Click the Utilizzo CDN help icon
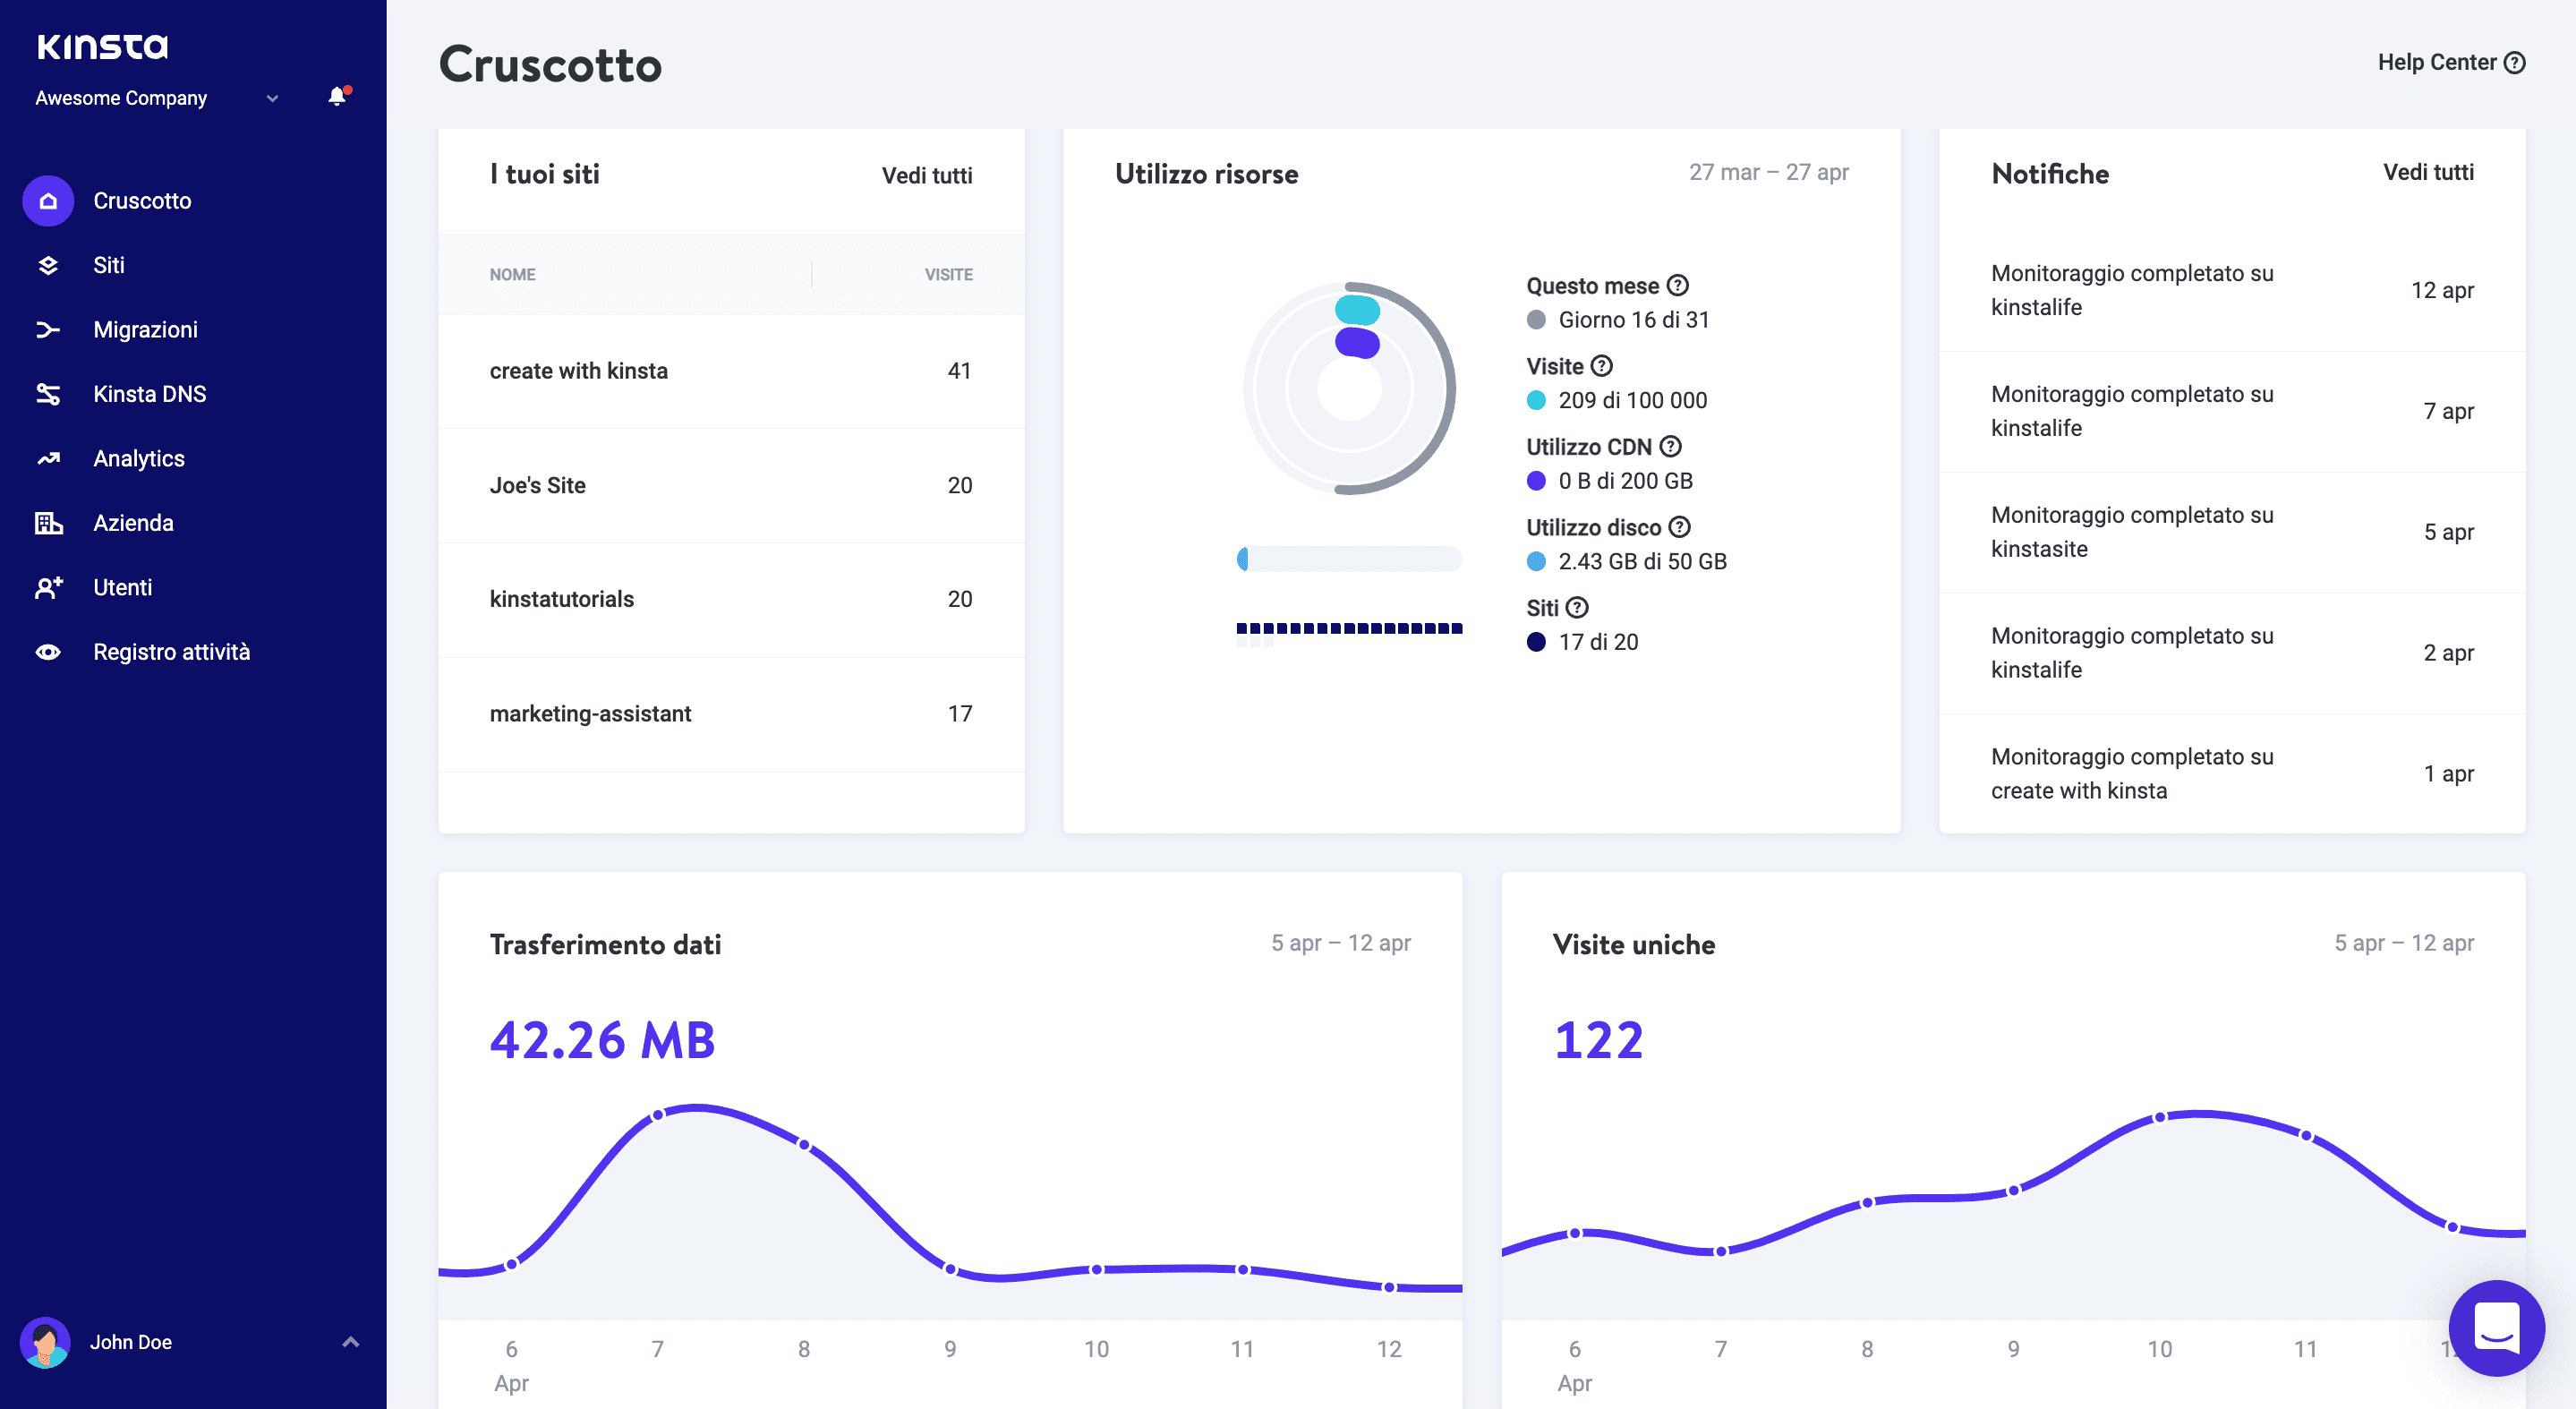The height and width of the screenshot is (1409, 2576). point(1670,446)
